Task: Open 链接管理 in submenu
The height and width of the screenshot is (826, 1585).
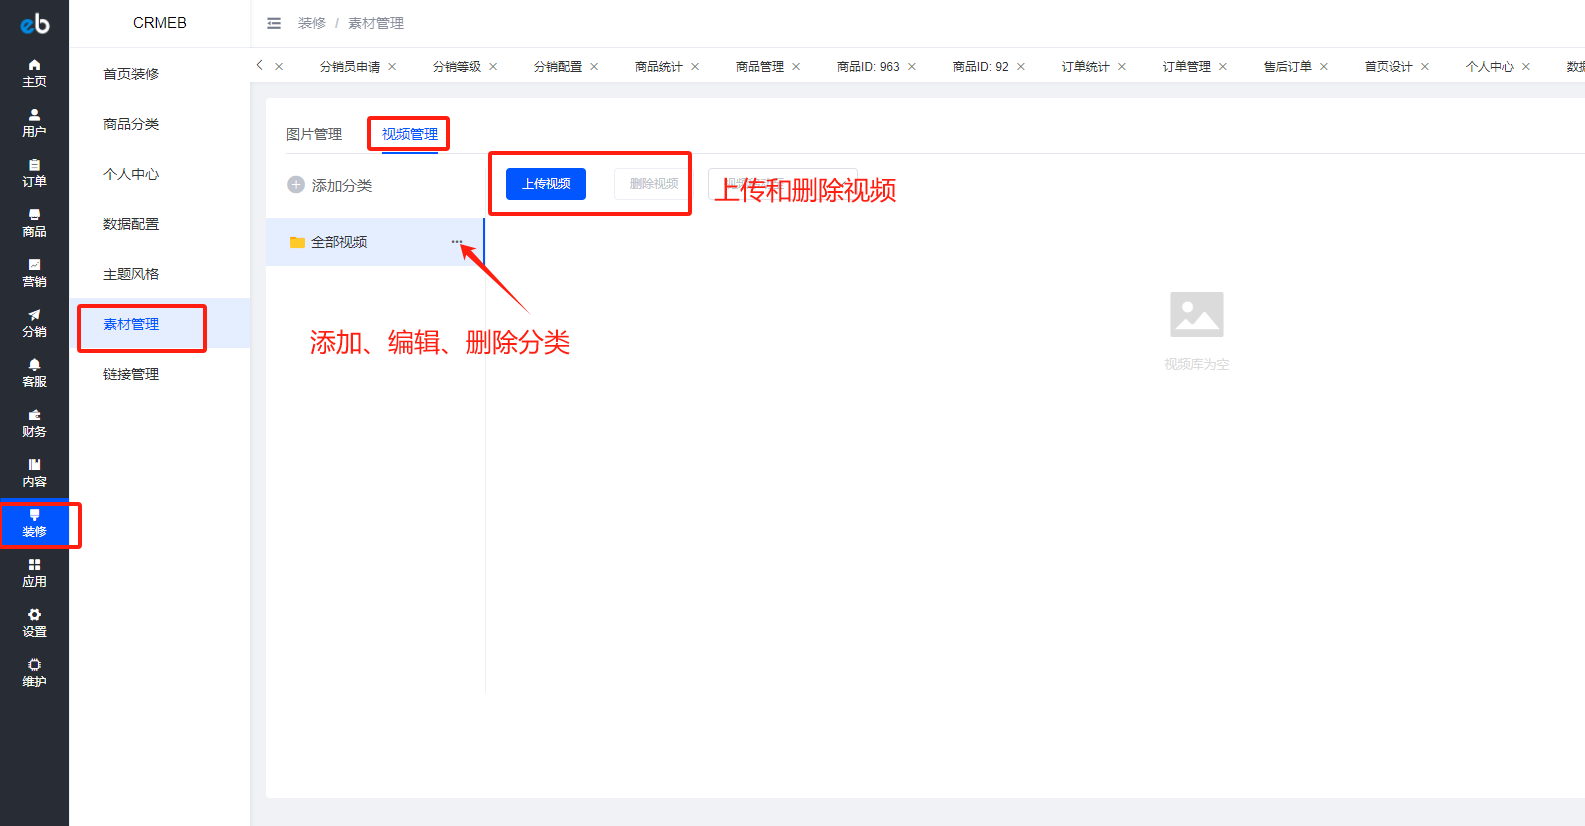Action: point(131,374)
